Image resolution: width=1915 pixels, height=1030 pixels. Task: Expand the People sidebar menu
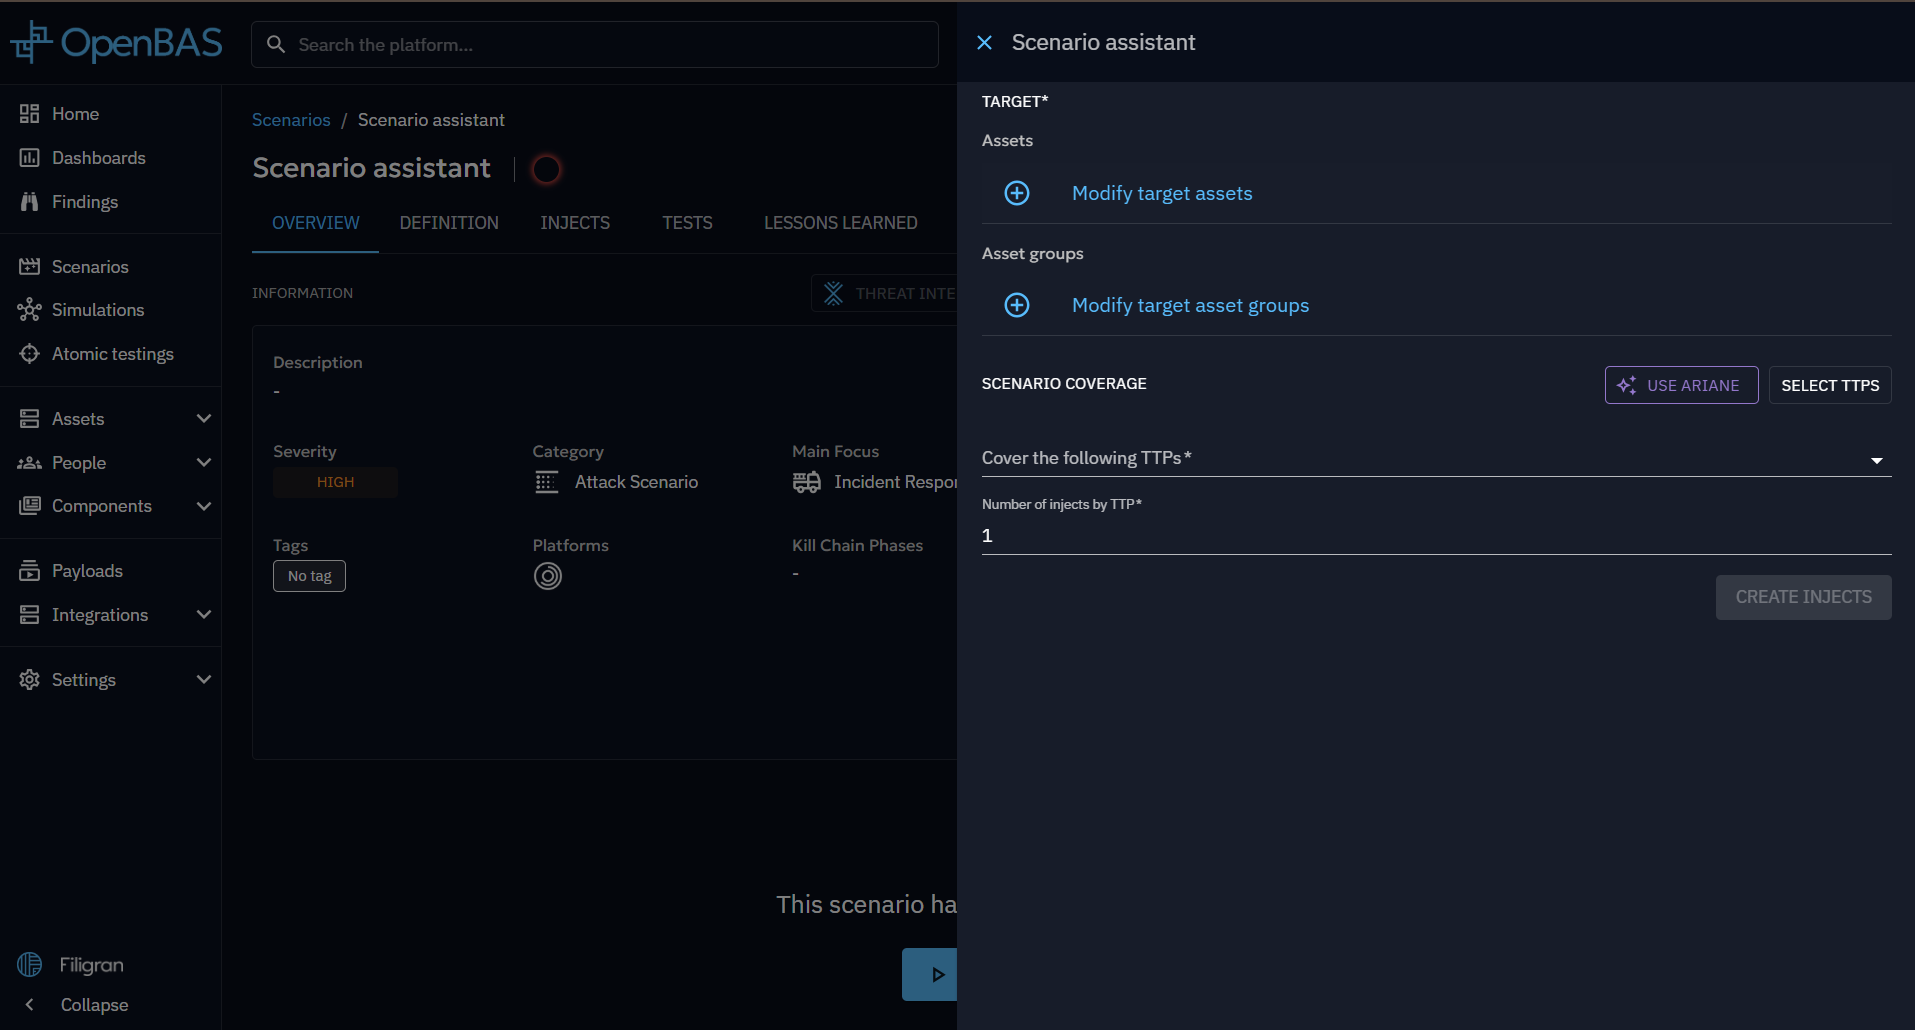pyautogui.click(x=204, y=463)
